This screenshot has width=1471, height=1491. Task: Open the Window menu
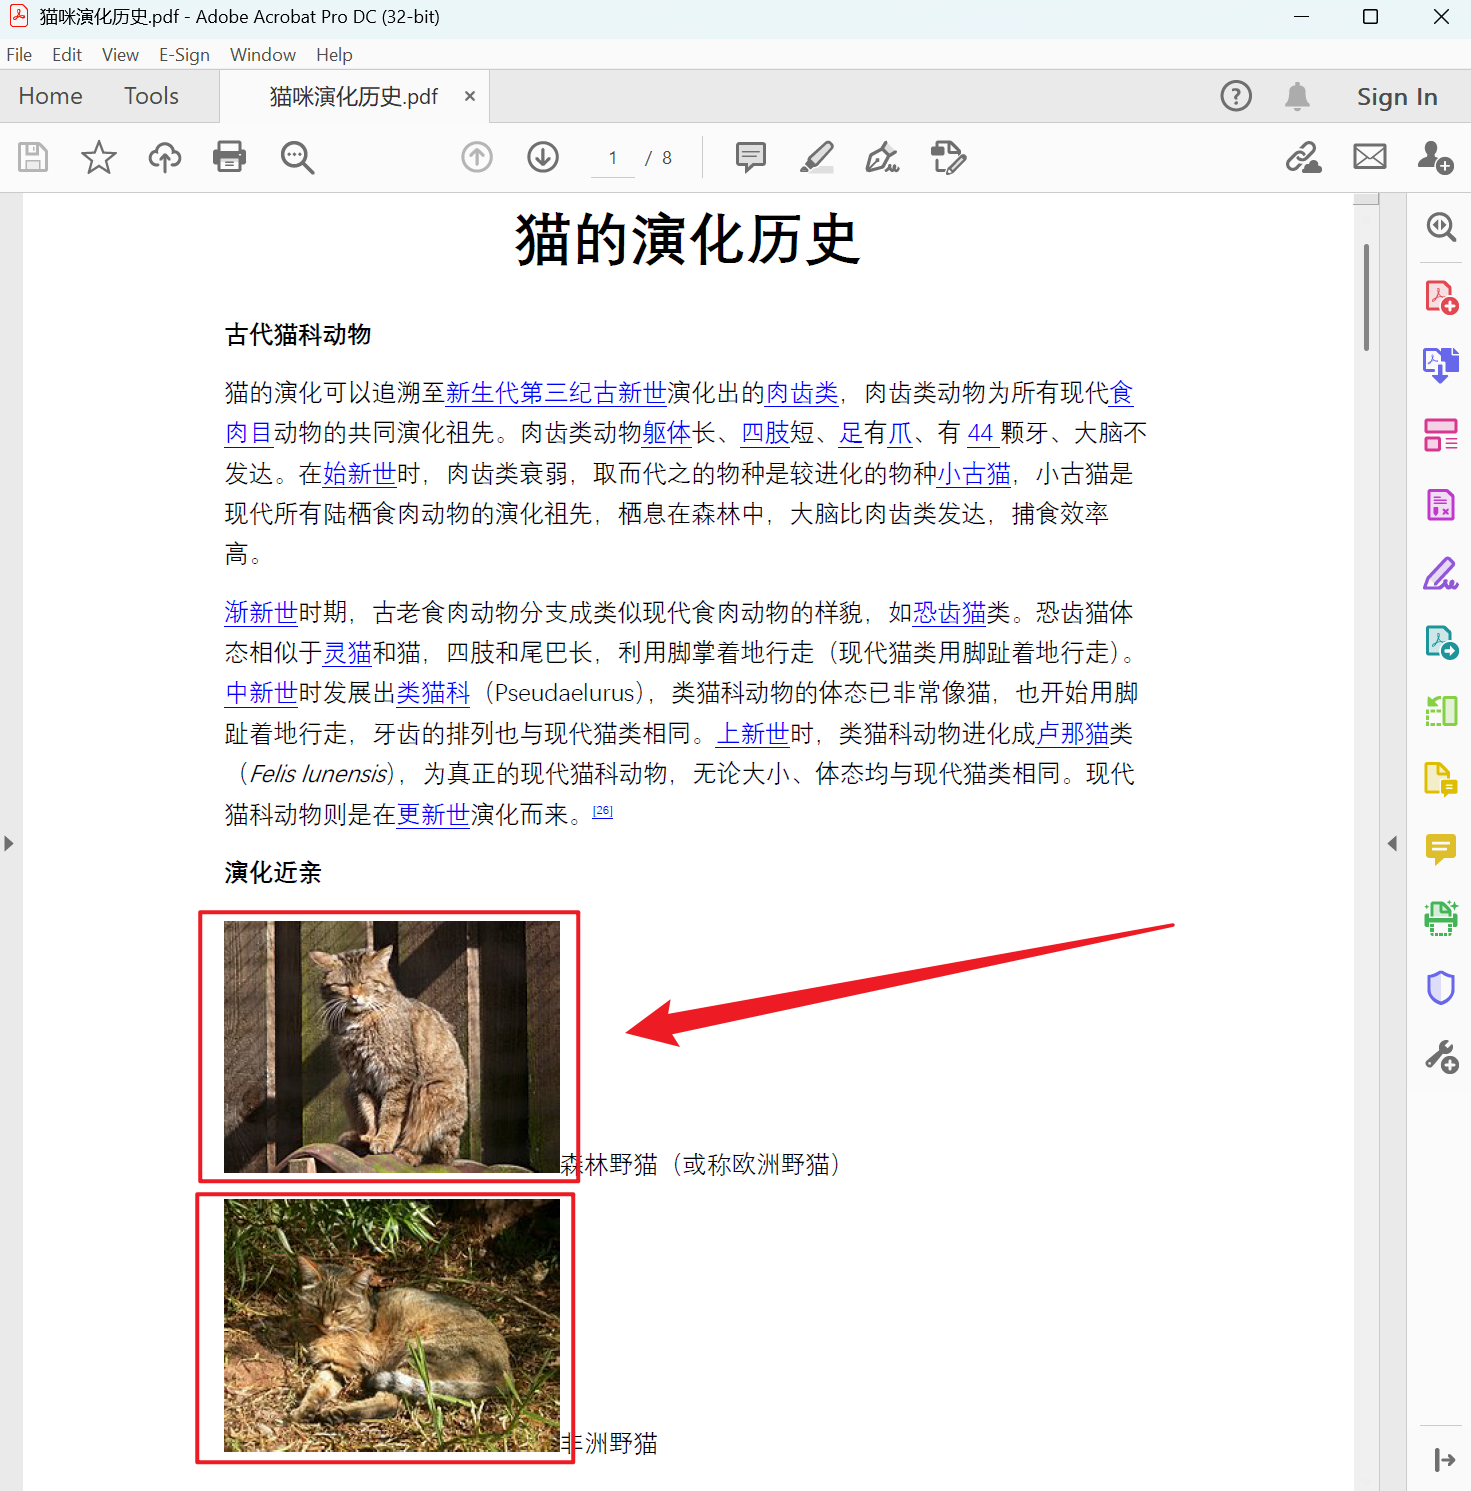[262, 54]
